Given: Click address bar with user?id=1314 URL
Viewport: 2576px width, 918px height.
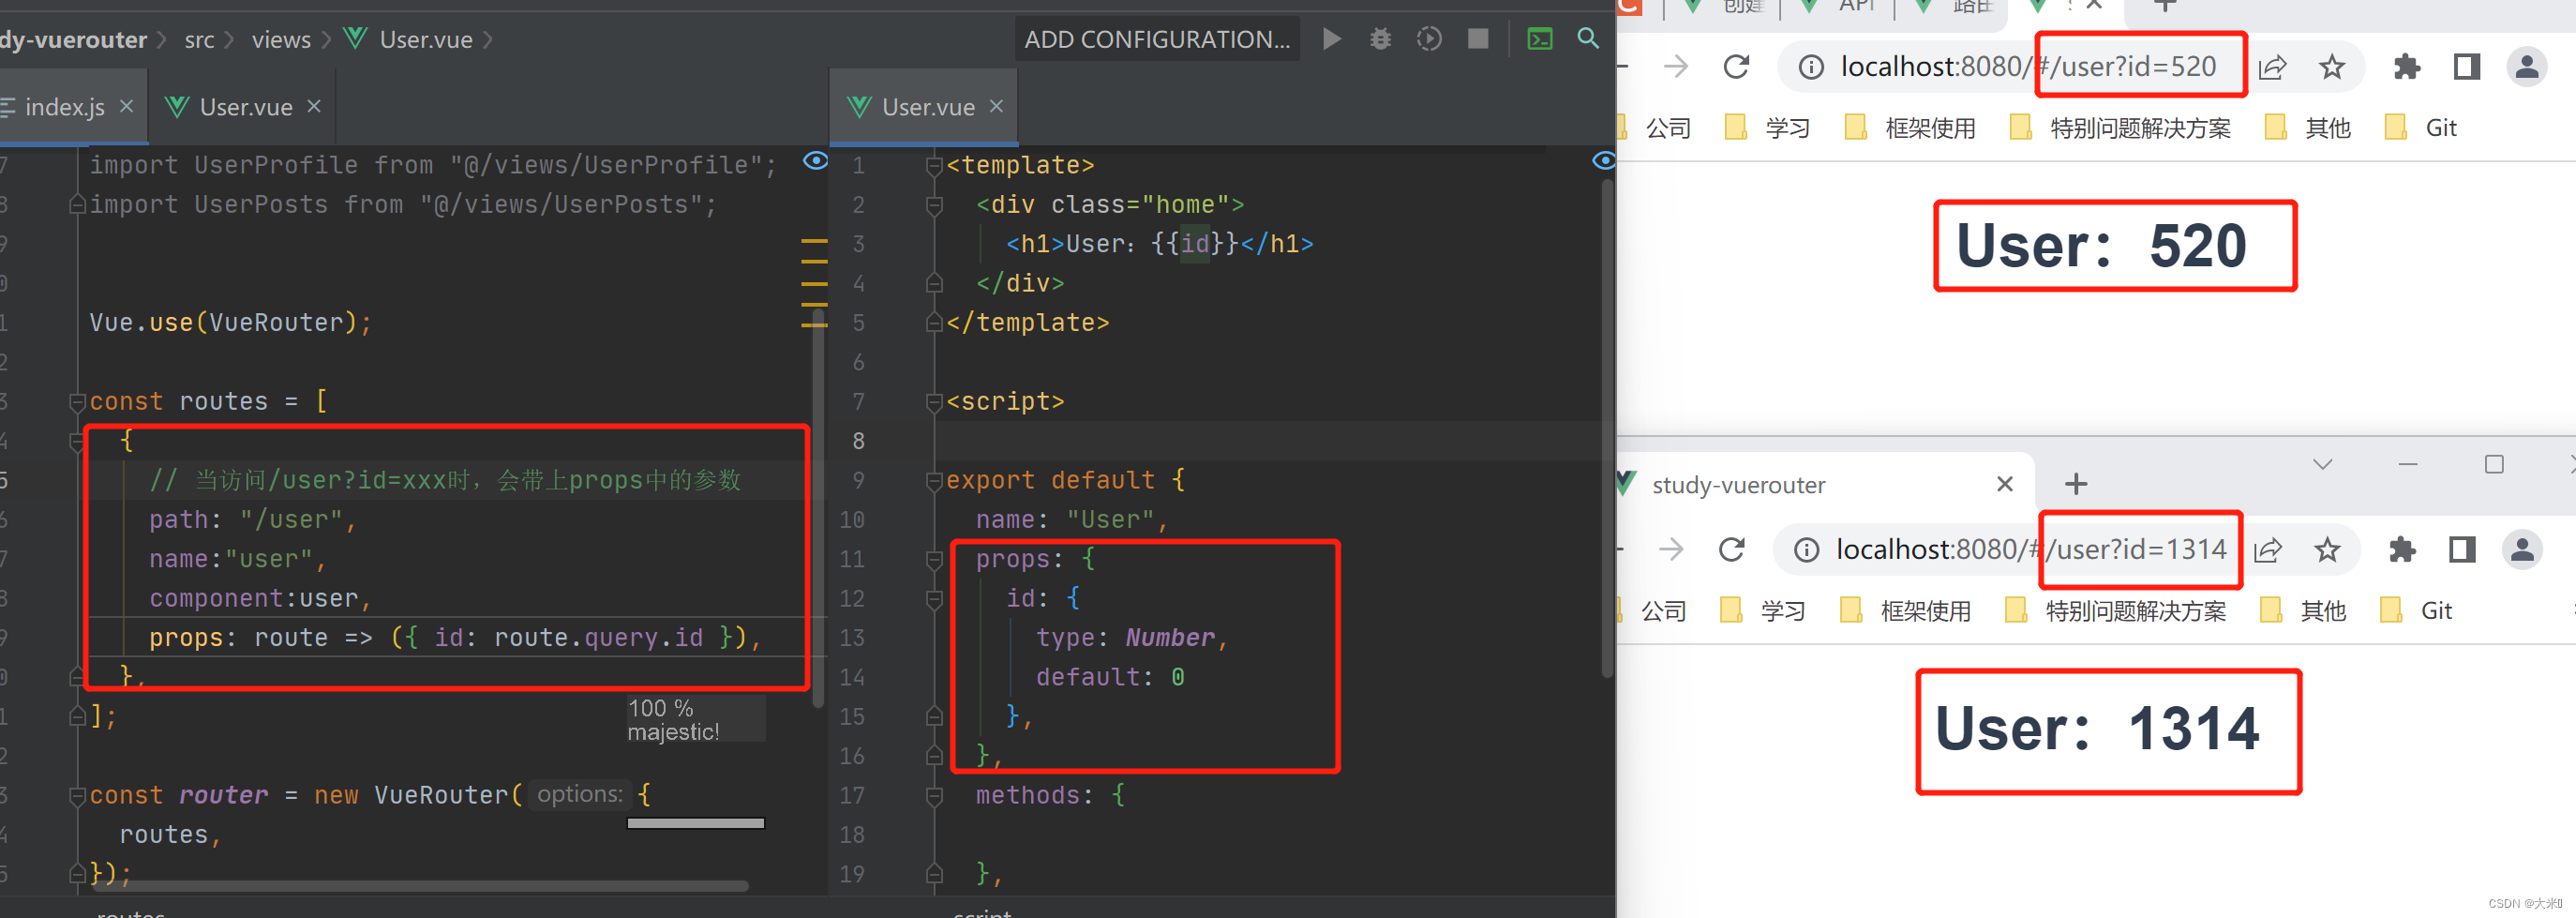Looking at the screenshot, I should click(2030, 550).
